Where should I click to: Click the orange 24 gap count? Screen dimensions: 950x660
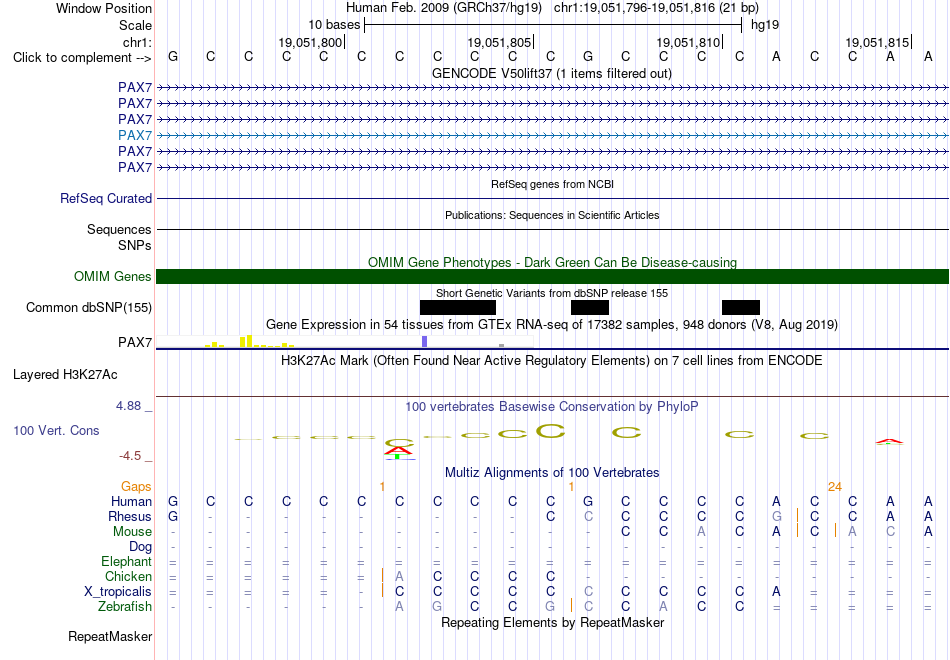[x=835, y=486]
